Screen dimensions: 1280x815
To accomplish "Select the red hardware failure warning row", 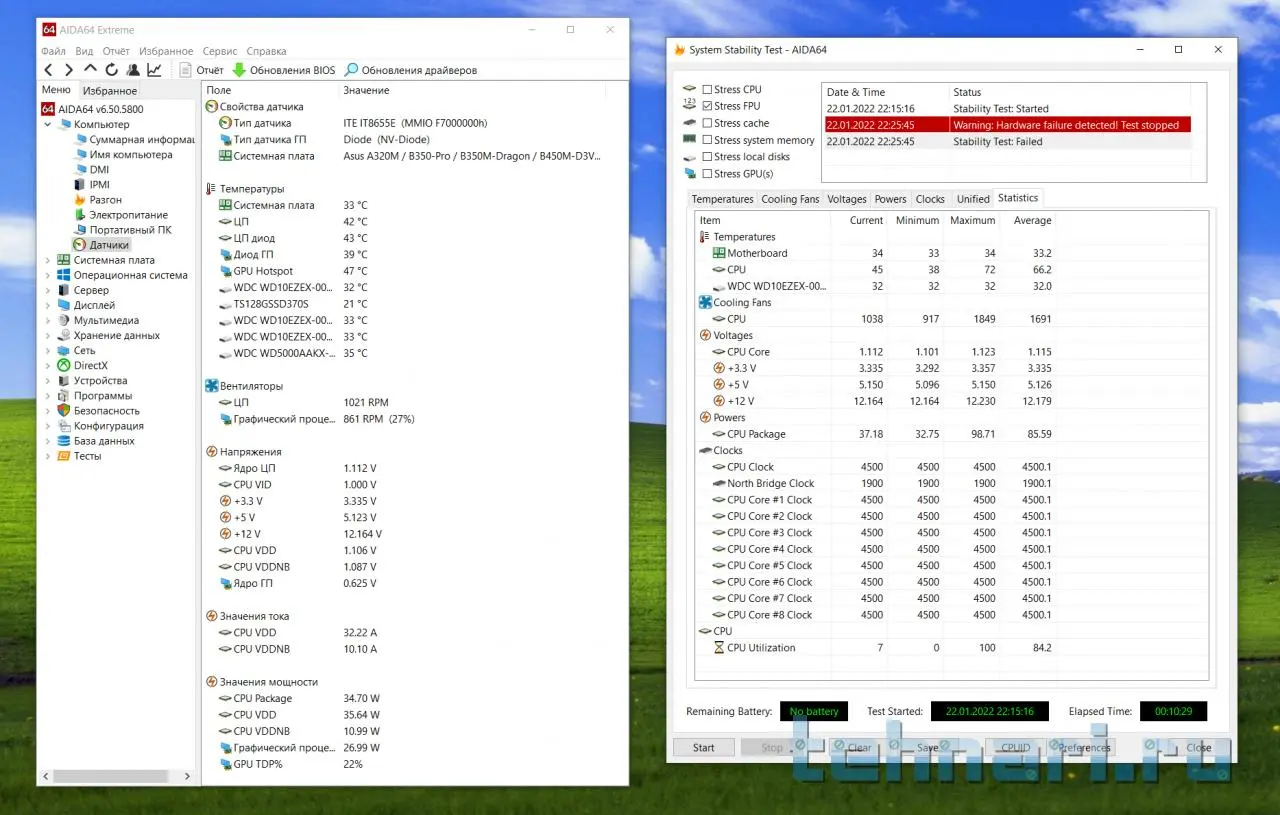I will click(x=1007, y=125).
